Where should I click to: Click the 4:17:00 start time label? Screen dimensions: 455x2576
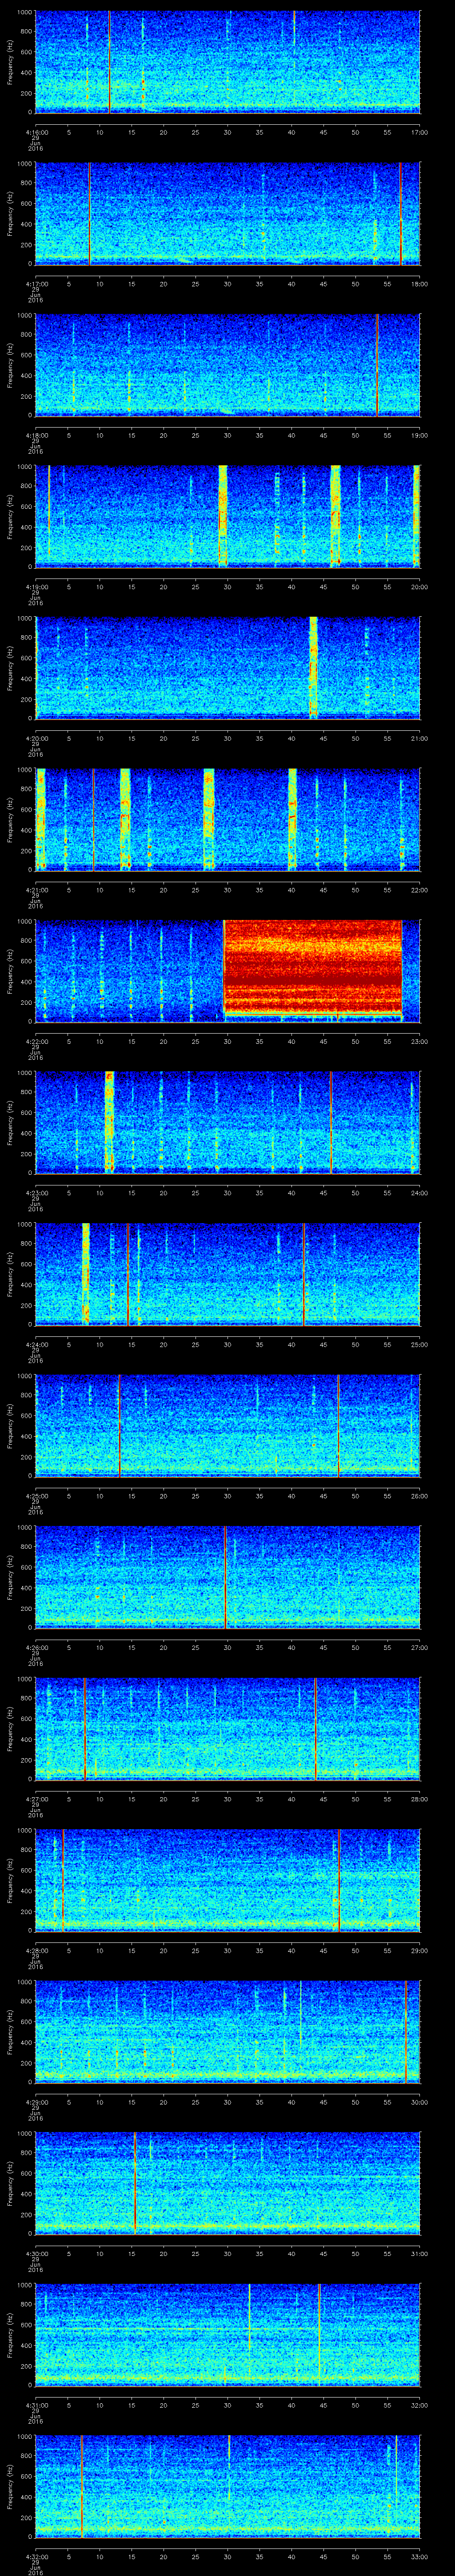tap(36, 284)
